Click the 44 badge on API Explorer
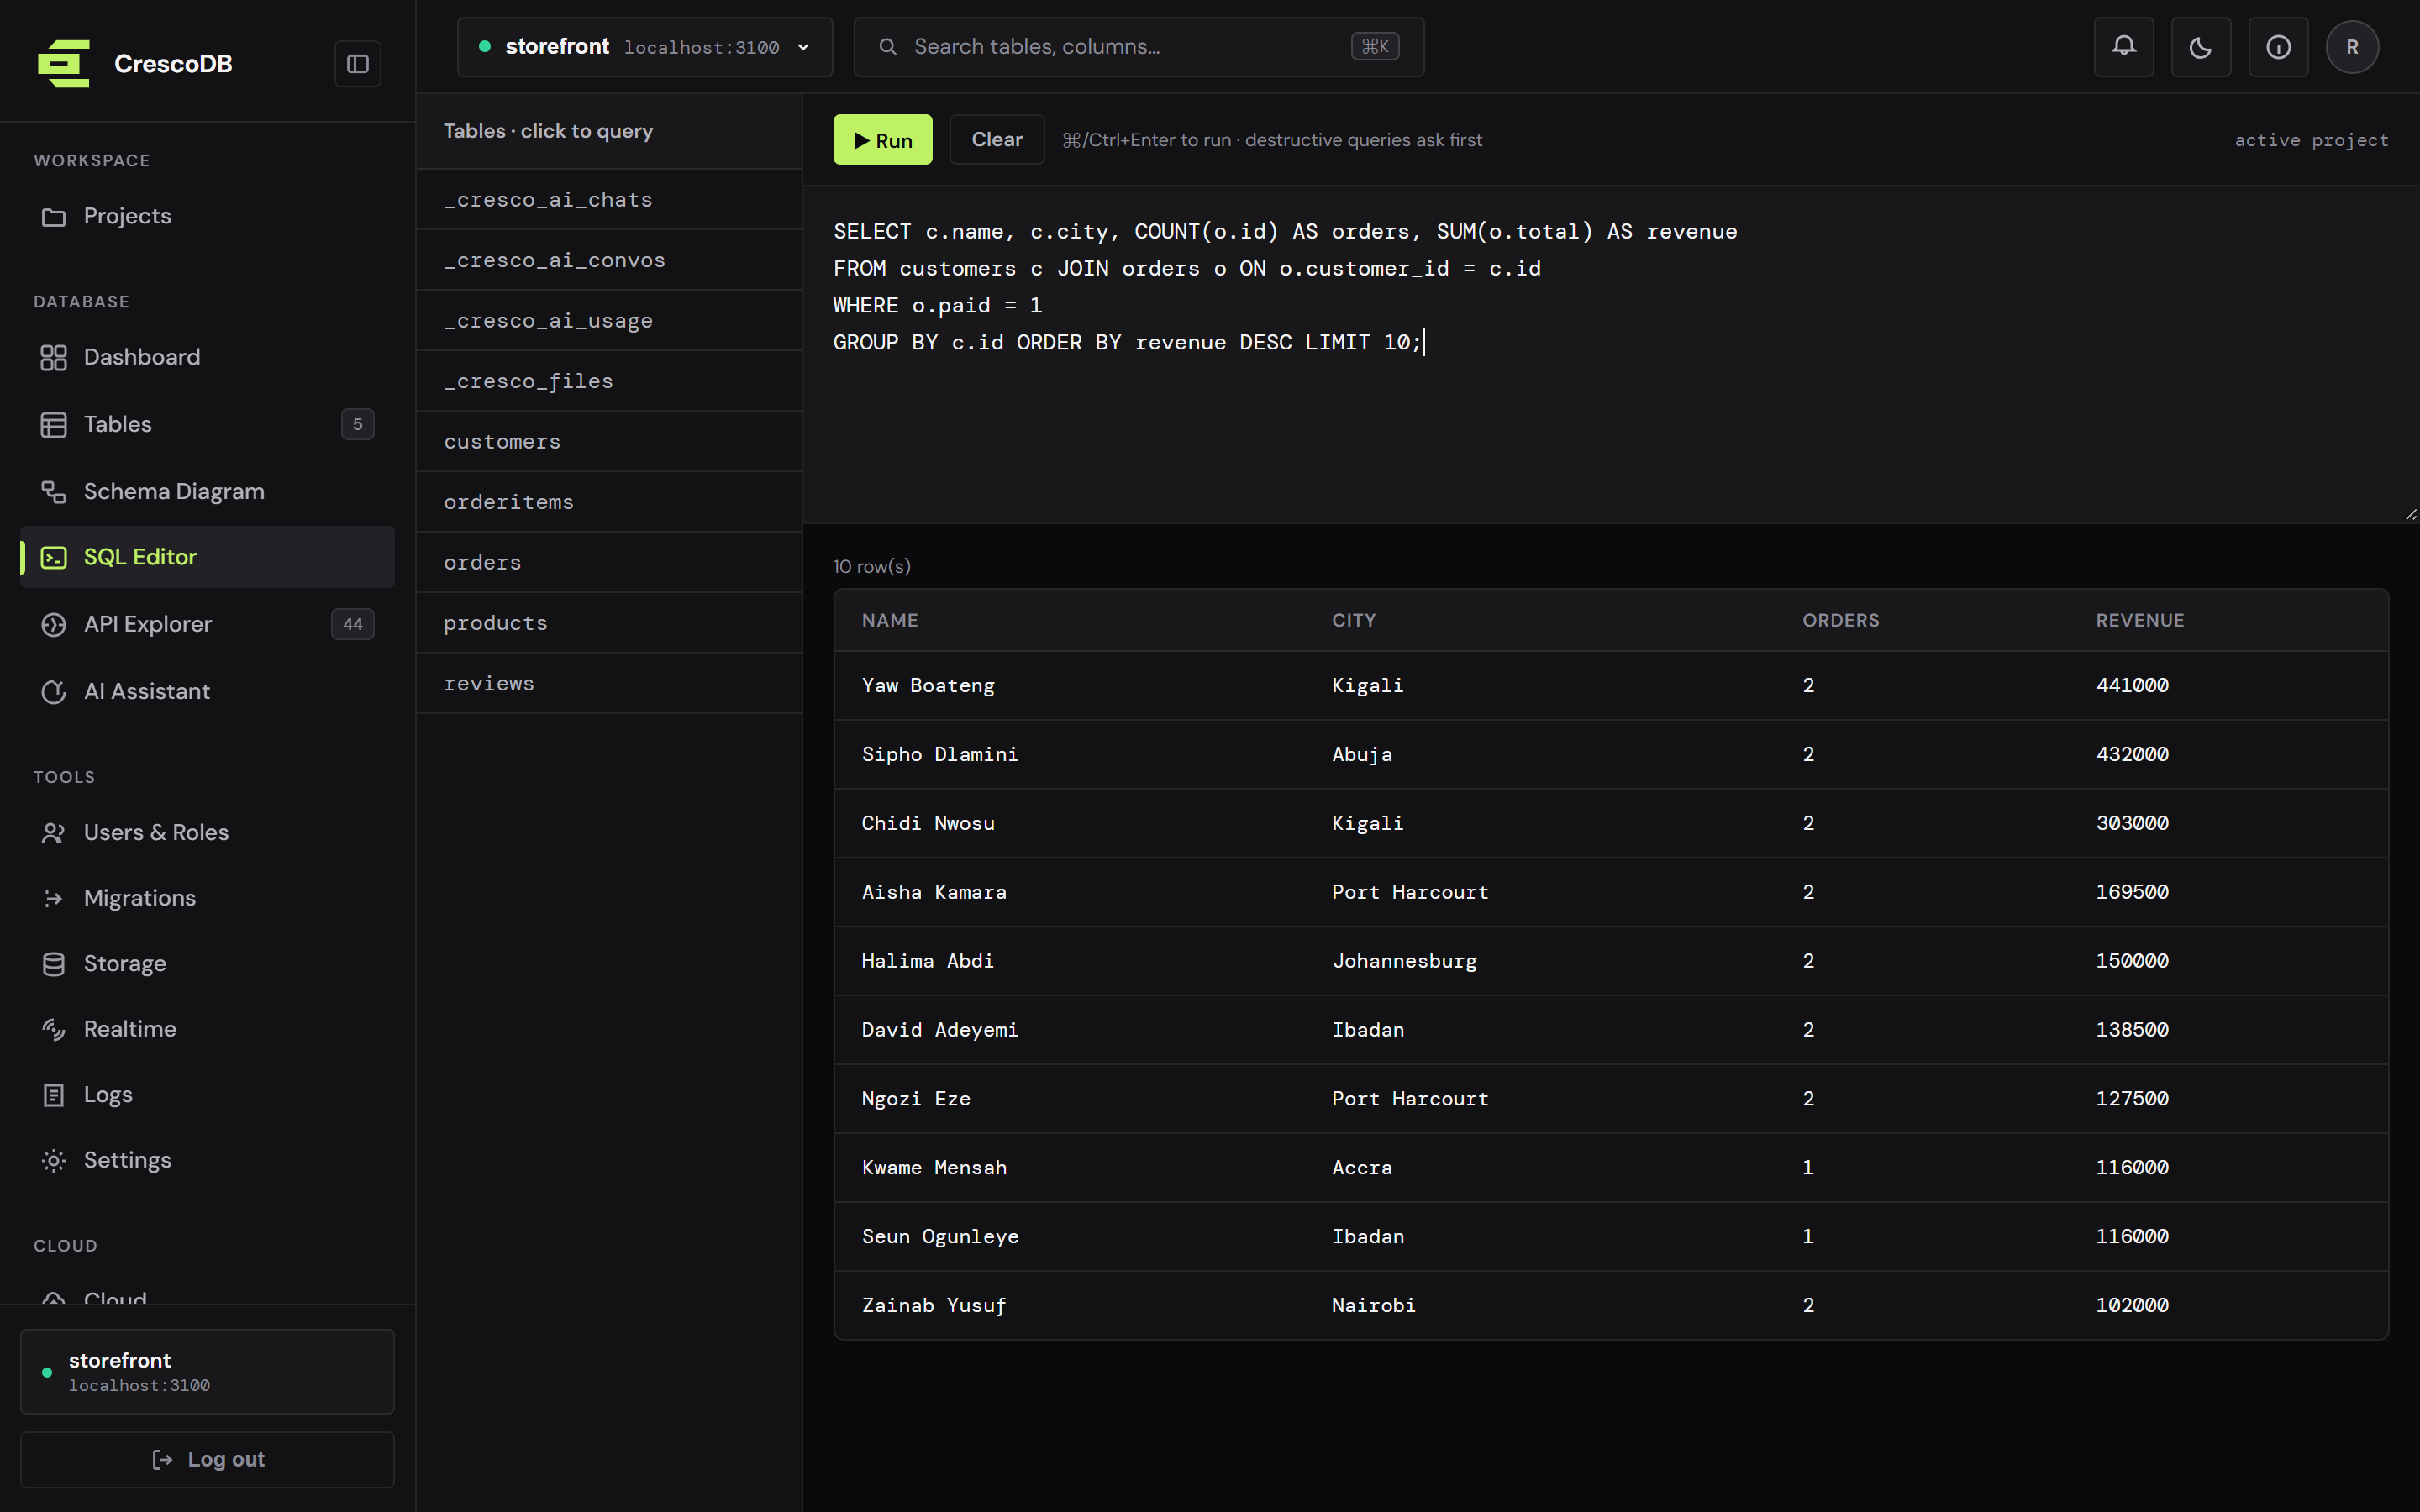 tap(353, 624)
